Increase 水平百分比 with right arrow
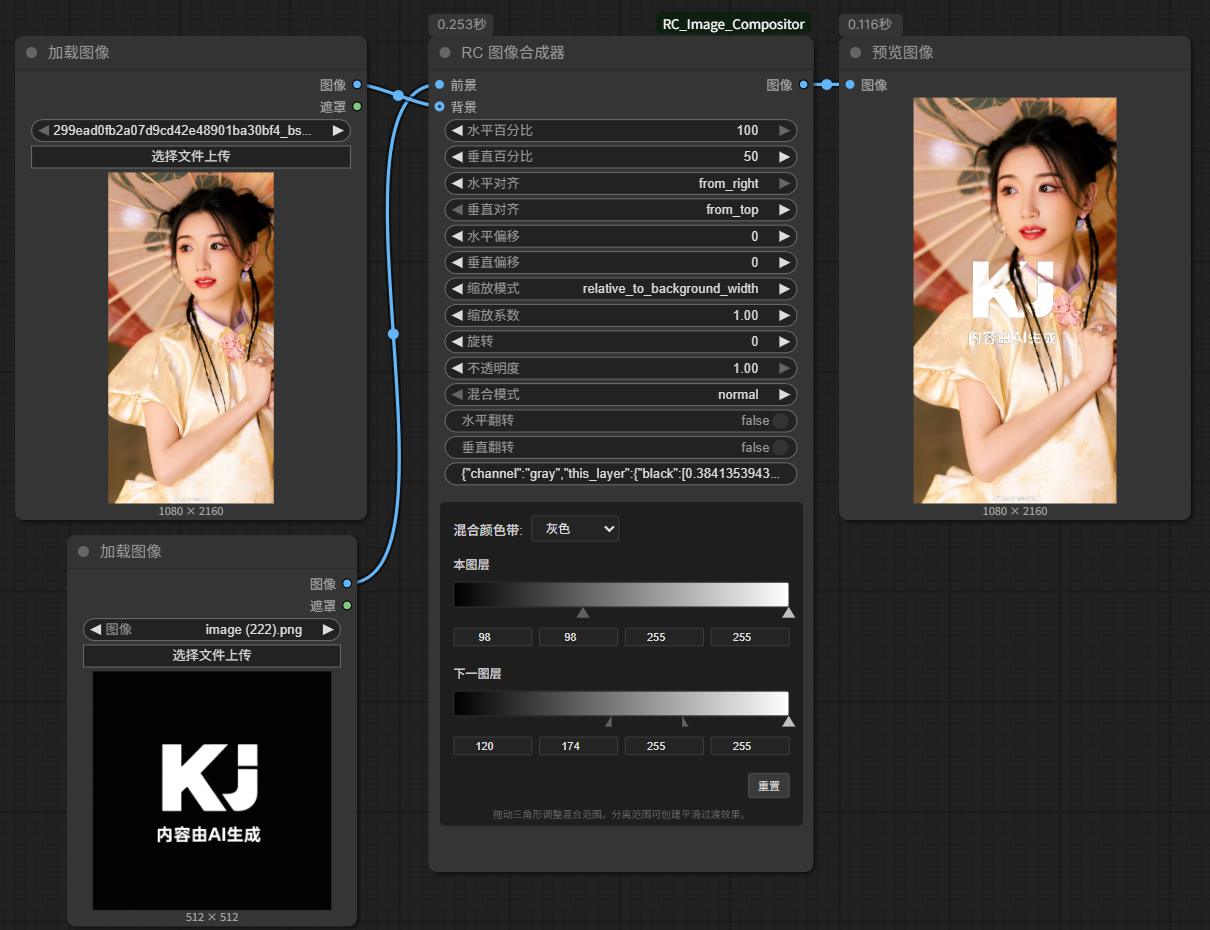Viewport: 1210px width, 930px height. tap(785, 130)
